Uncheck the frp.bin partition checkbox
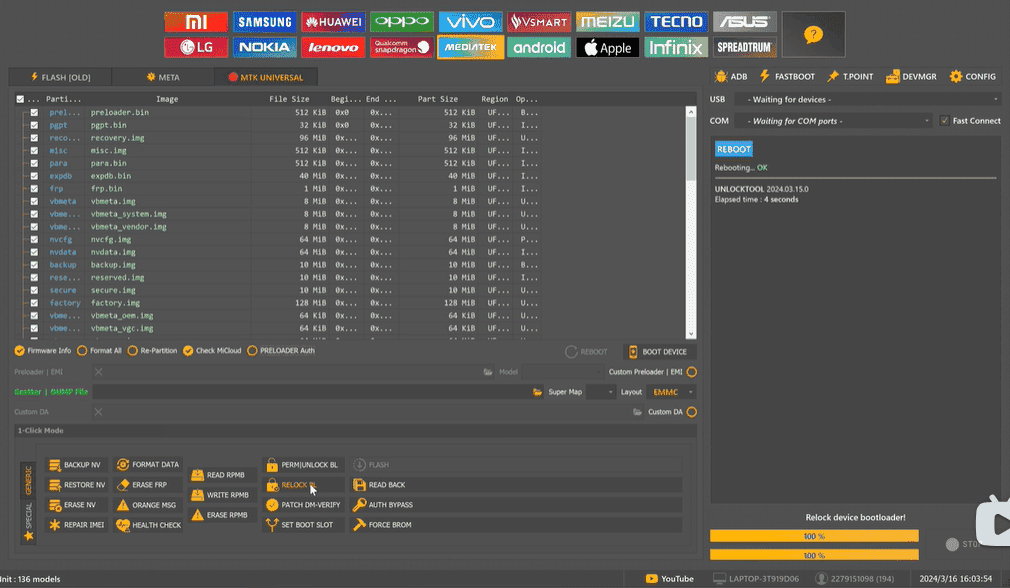This screenshot has width=1010, height=588. click(x=34, y=189)
